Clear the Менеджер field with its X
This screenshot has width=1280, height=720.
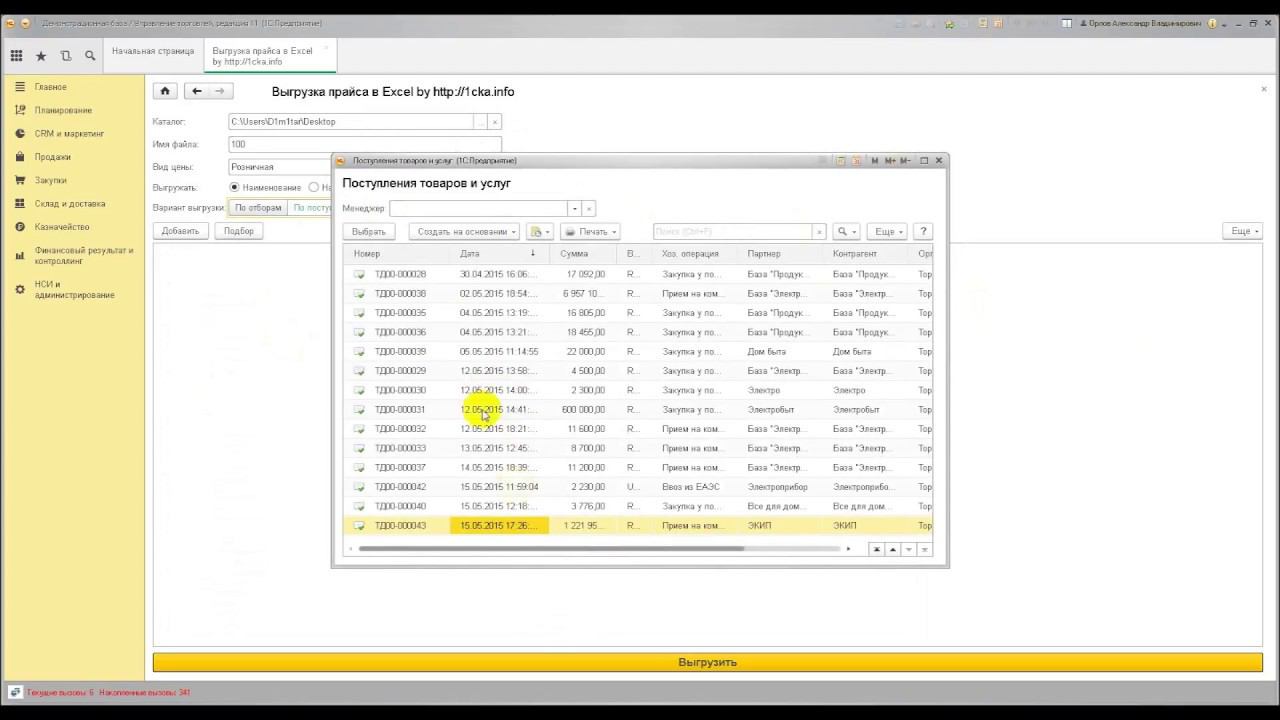589,208
